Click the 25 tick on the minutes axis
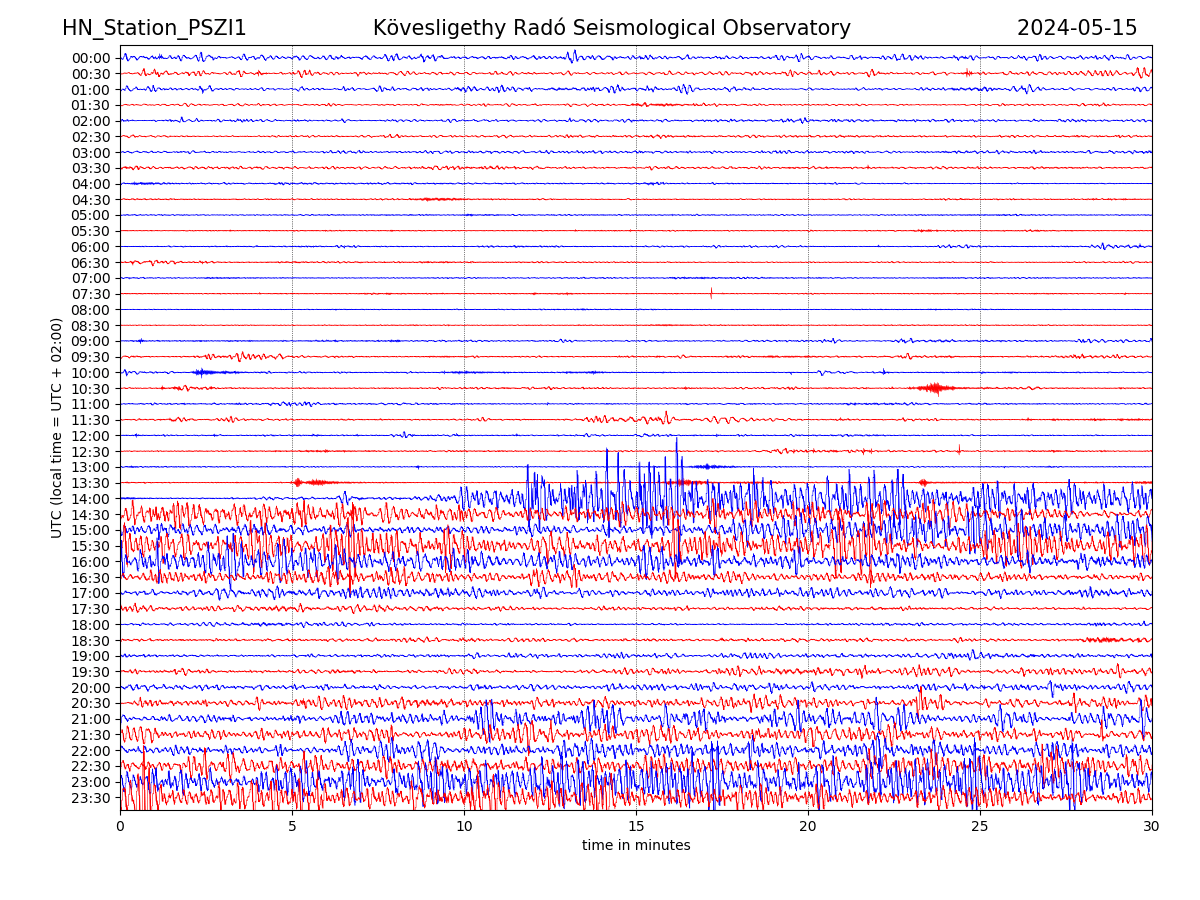Screen dimensions: 1200x900 (980, 827)
